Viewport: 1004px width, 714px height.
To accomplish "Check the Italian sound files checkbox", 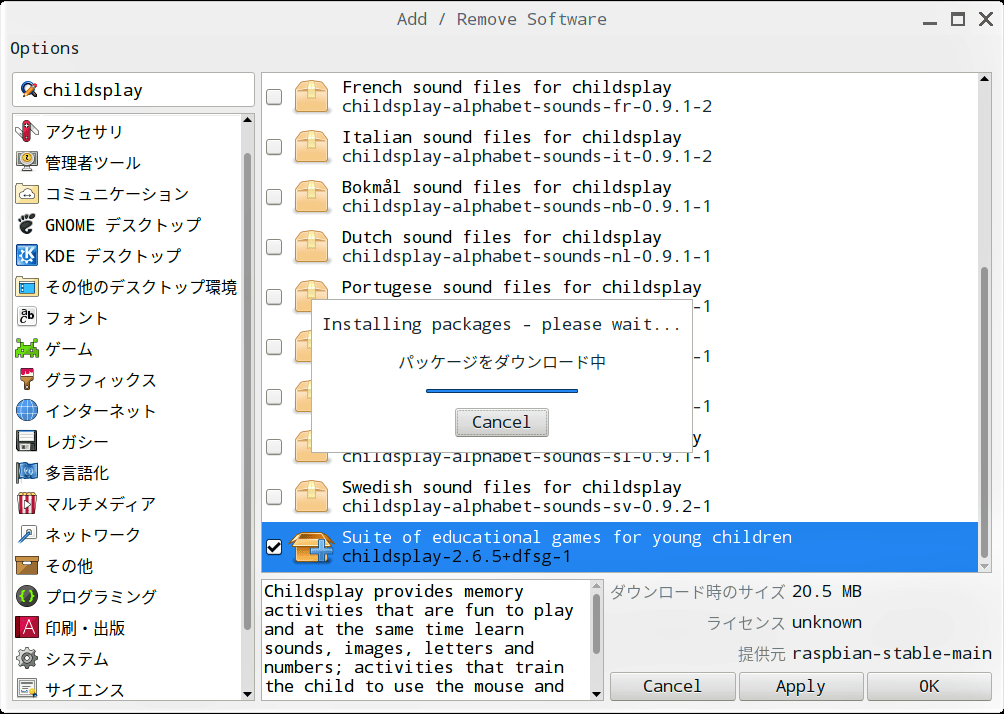I will (x=274, y=147).
